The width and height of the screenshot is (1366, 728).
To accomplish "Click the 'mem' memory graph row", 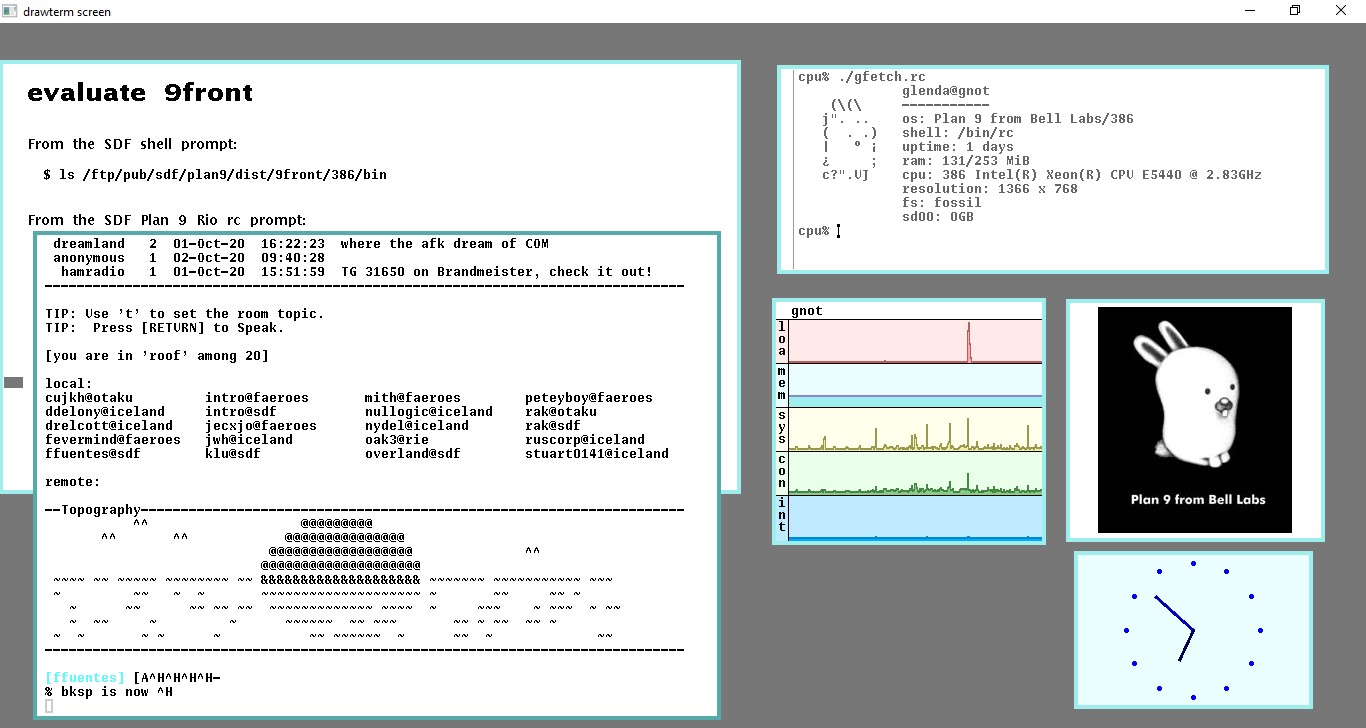I will [x=915, y=385].
